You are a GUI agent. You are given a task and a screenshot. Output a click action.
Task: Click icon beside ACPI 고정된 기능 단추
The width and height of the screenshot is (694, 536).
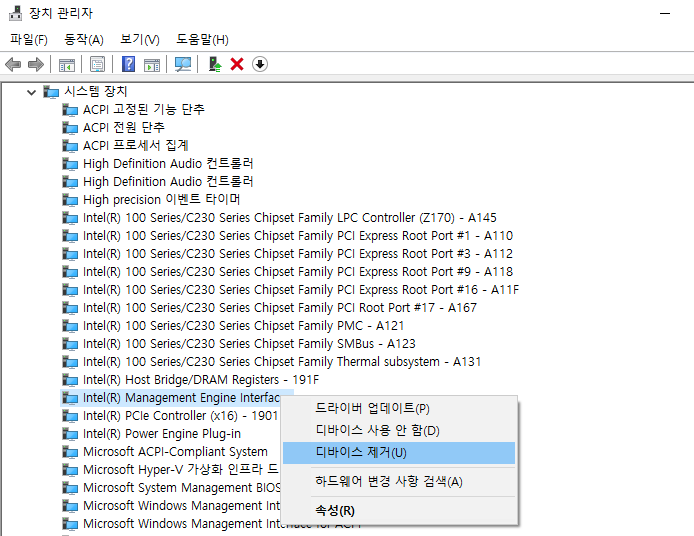pyautogui.click(x=70, y=110)
